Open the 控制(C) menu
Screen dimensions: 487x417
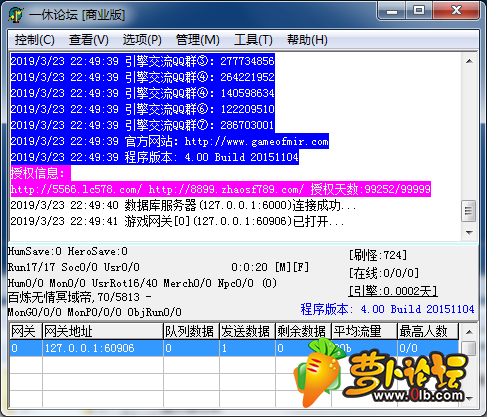pos(34,40)
